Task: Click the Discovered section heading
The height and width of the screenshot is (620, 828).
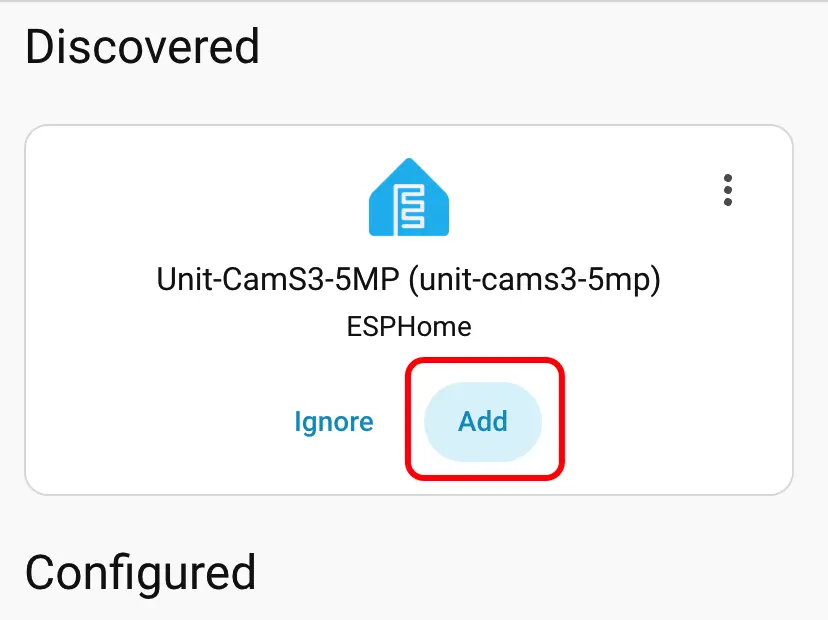Action: click(142, 47)
